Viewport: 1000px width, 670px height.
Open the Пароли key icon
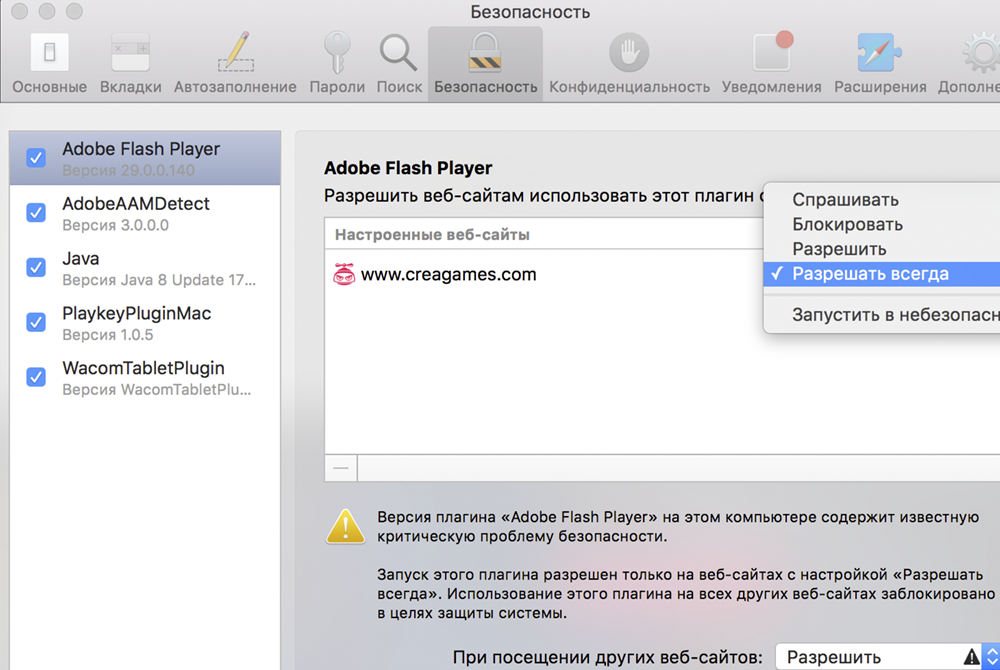337,53
